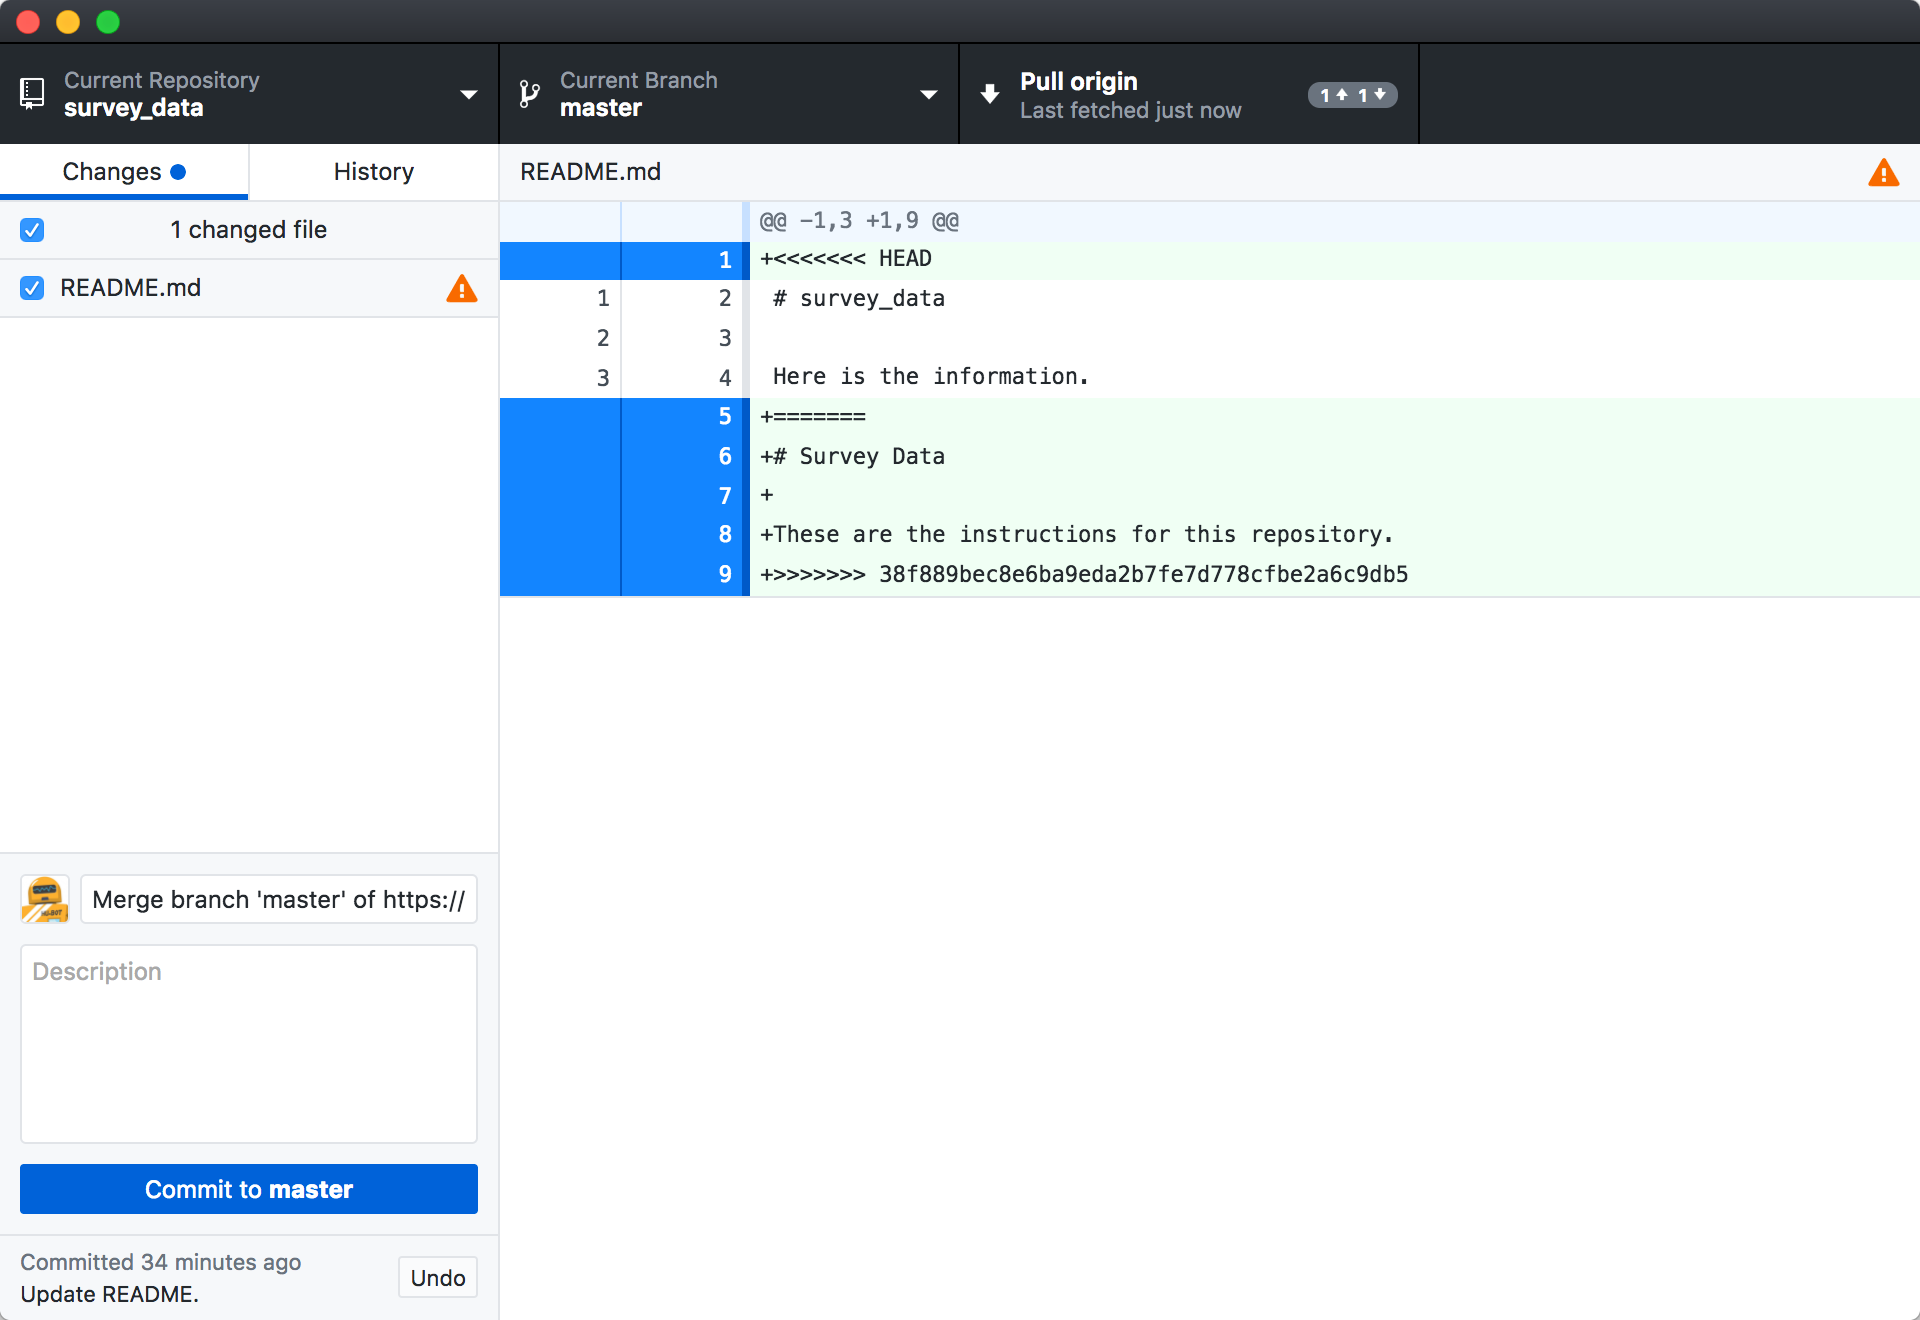Disable the README.md file selection
Viewport: 1920px width, 1320px height.
pos(34,287)
